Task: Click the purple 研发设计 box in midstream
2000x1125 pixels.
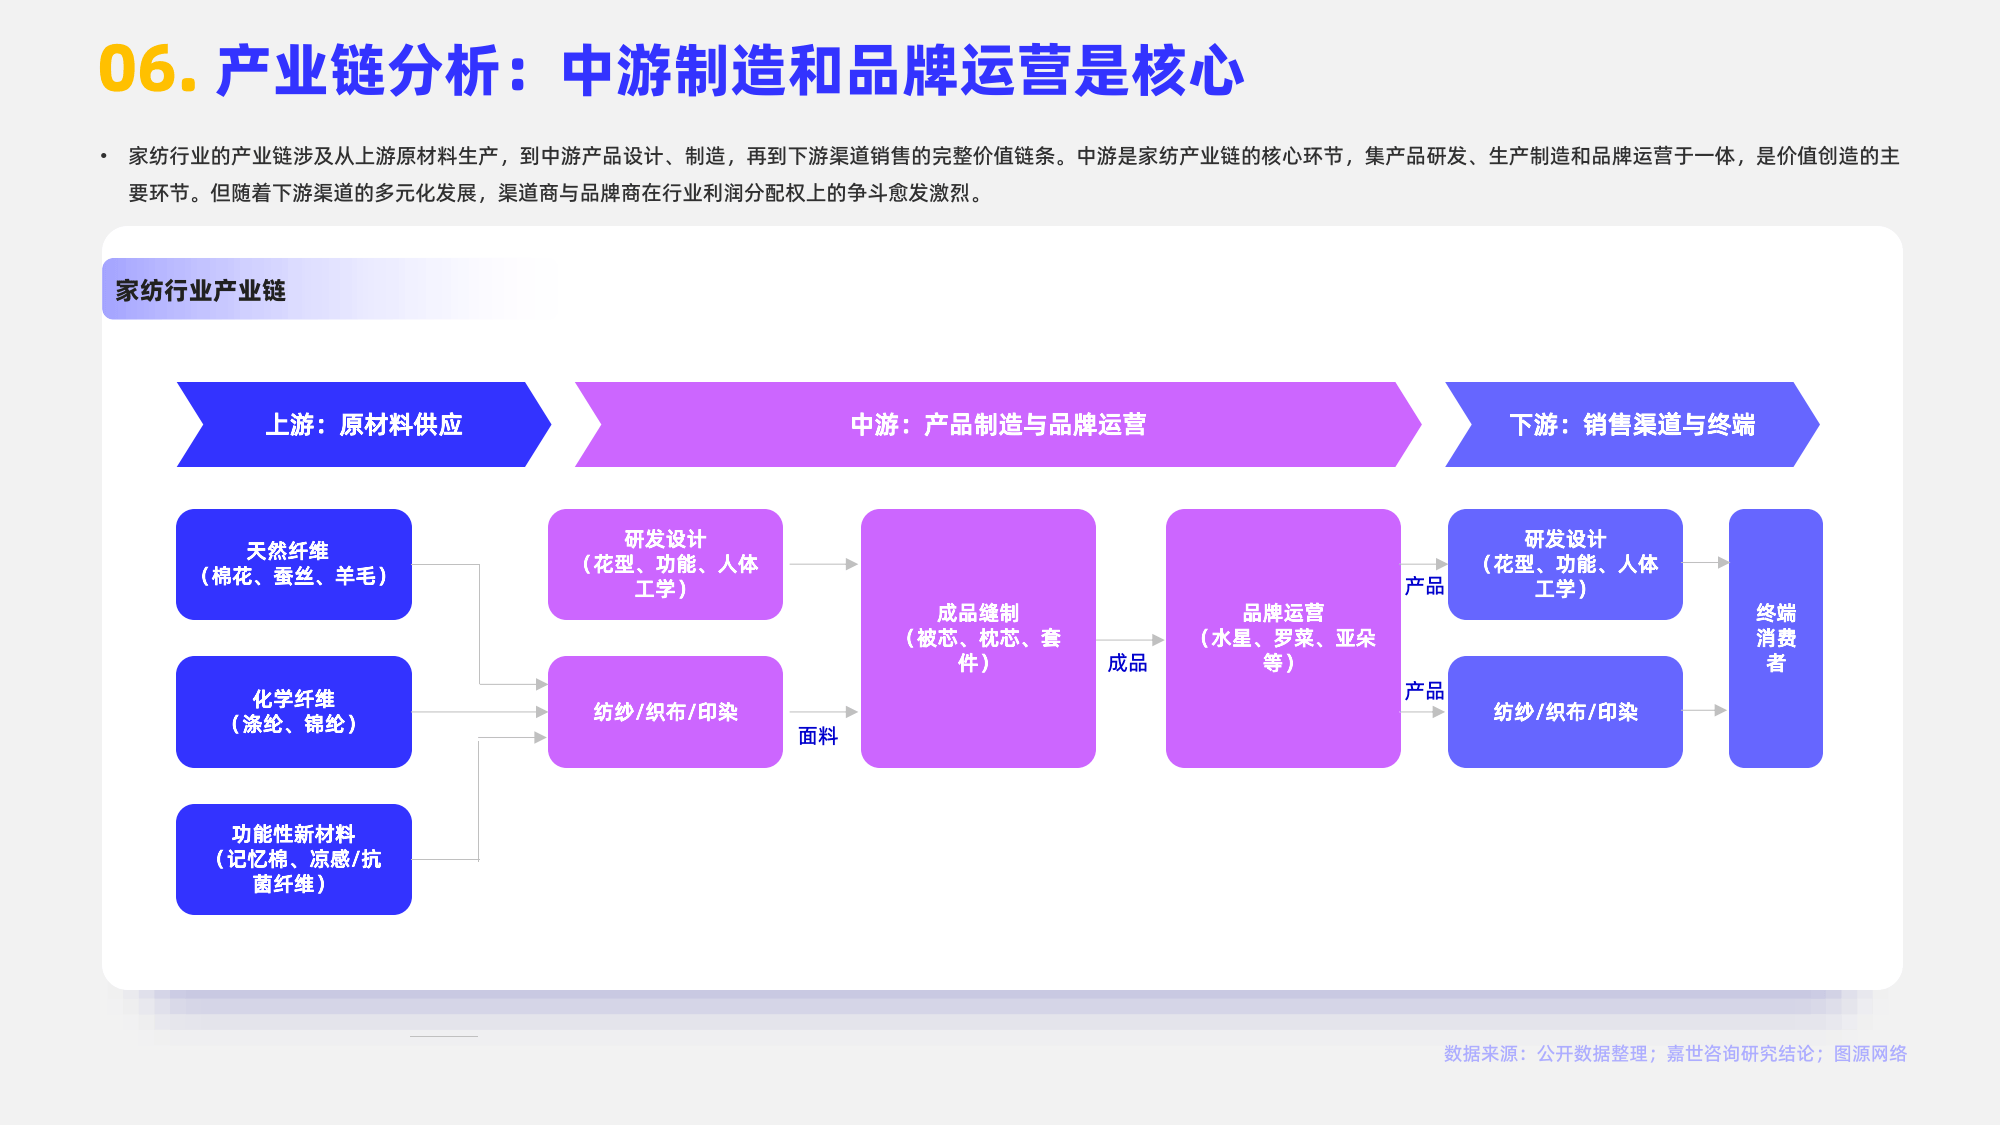Action: [x=665, y=564]
